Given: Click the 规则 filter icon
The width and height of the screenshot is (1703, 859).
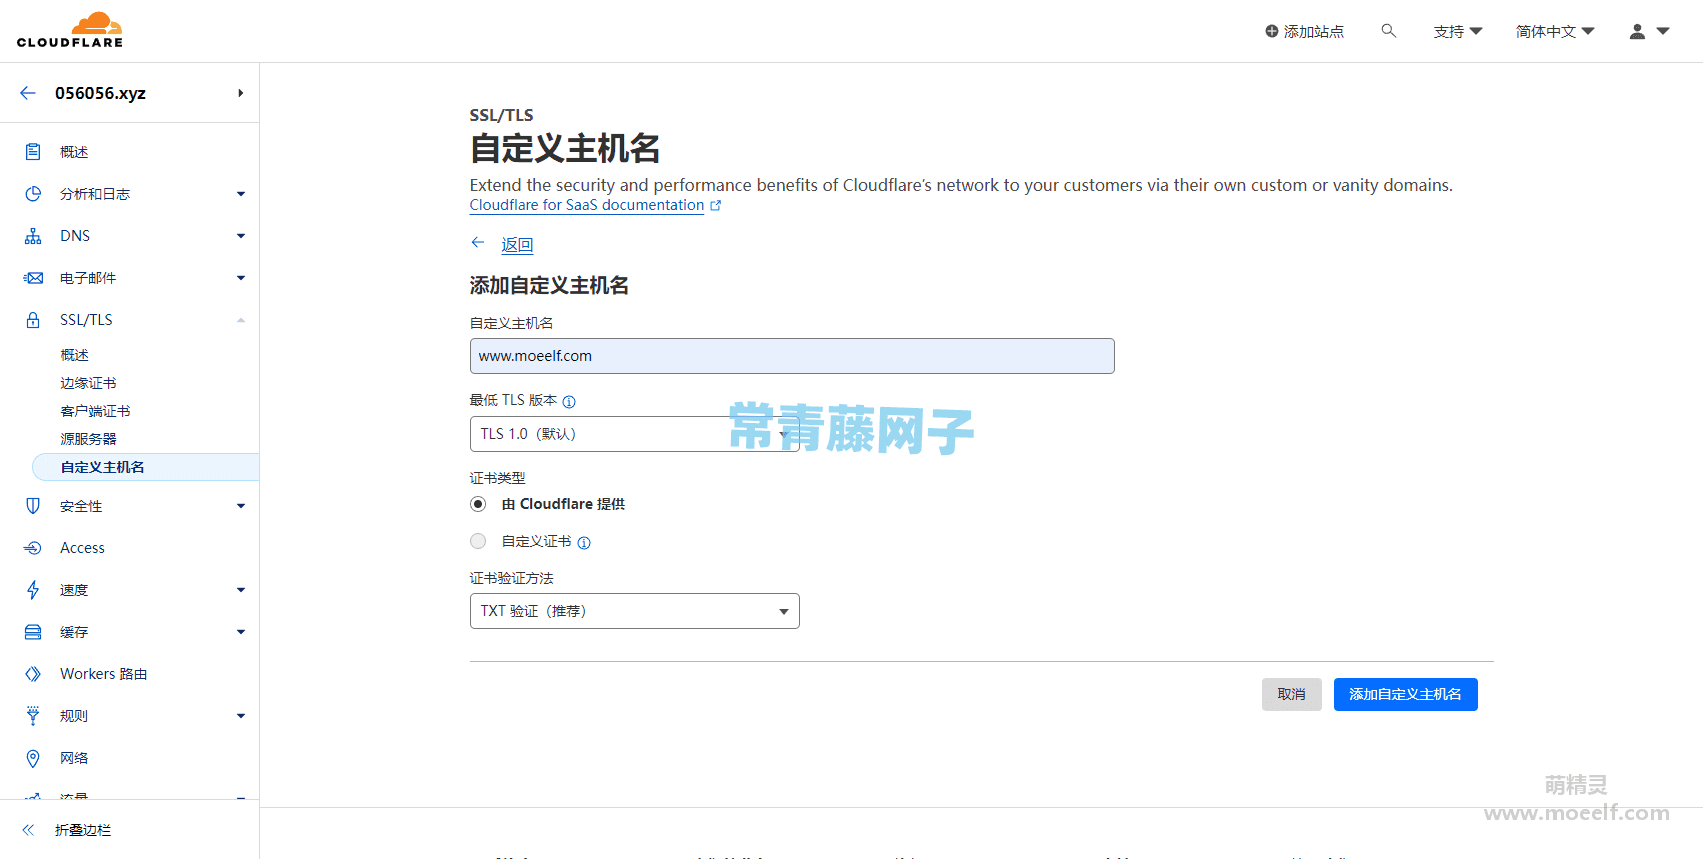Looking at the screenshot, I should [x=33, y=716].
